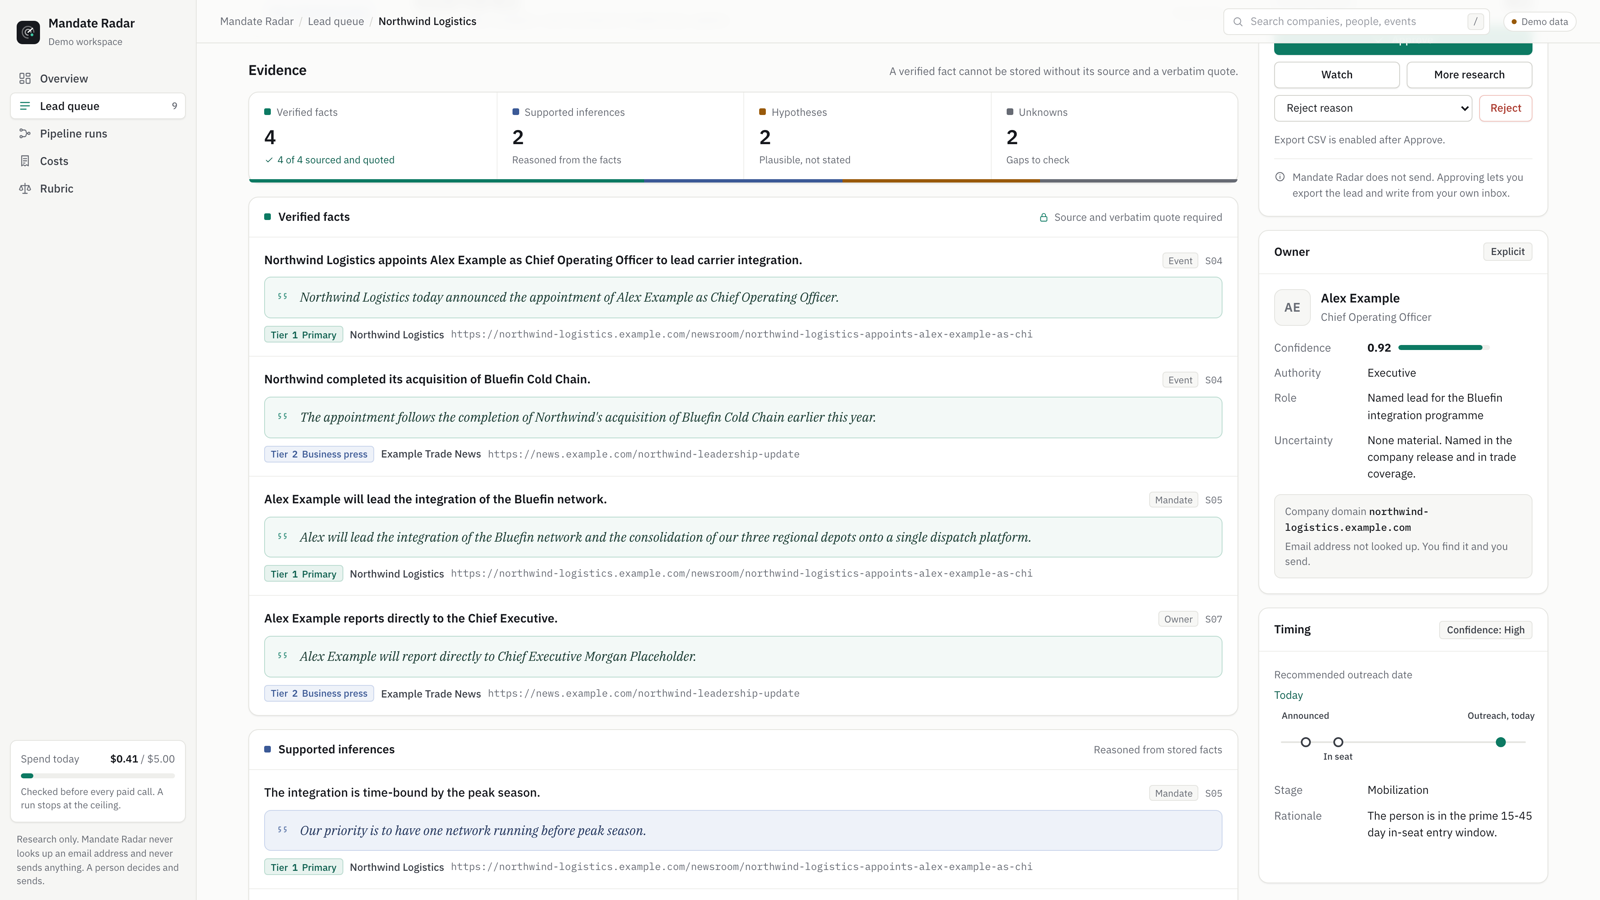Viewport: 1600px width, 900px height.
Task: Click the Mandate tag on the Bluefin integration fact
Action: (x=1173, y=500)
